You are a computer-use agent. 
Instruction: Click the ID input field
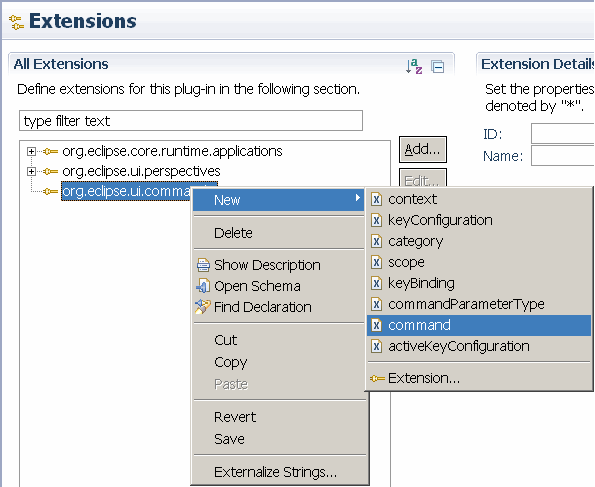tap(562, 134)
